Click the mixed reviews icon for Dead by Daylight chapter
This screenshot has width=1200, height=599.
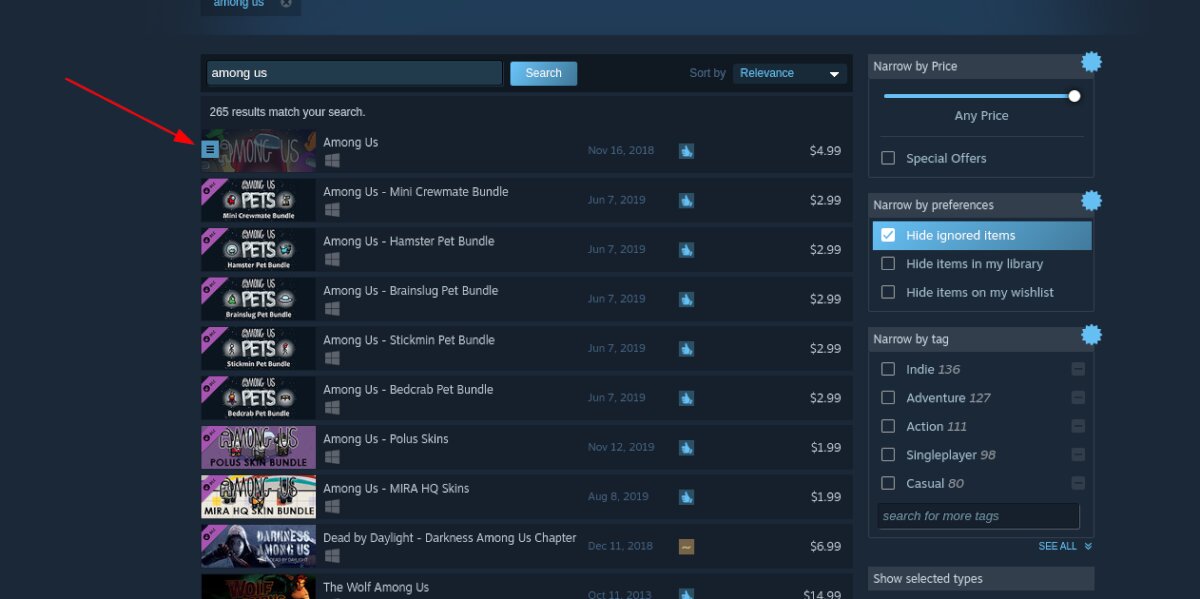686,545
